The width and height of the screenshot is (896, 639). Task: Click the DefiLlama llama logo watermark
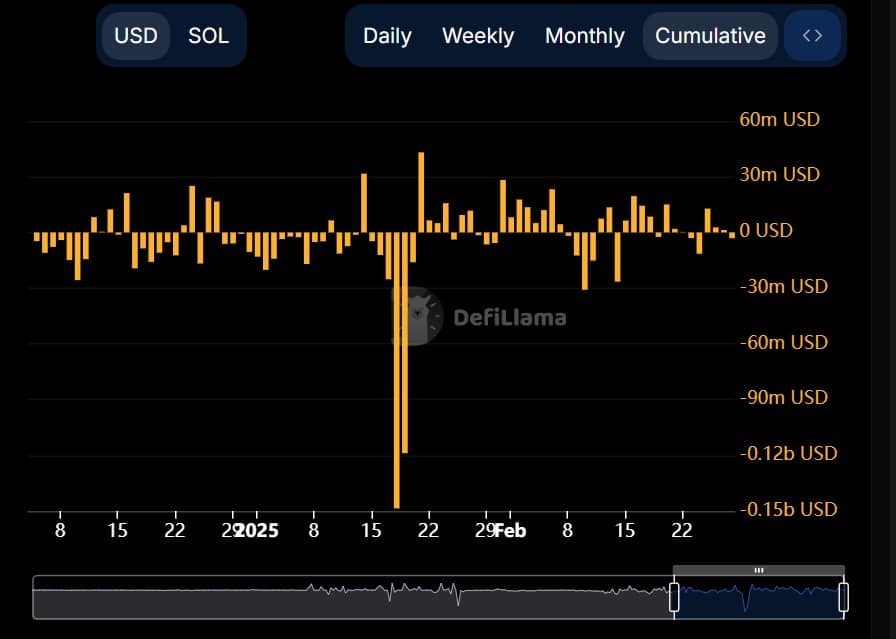pyautogui.click(x=417, y=316)
